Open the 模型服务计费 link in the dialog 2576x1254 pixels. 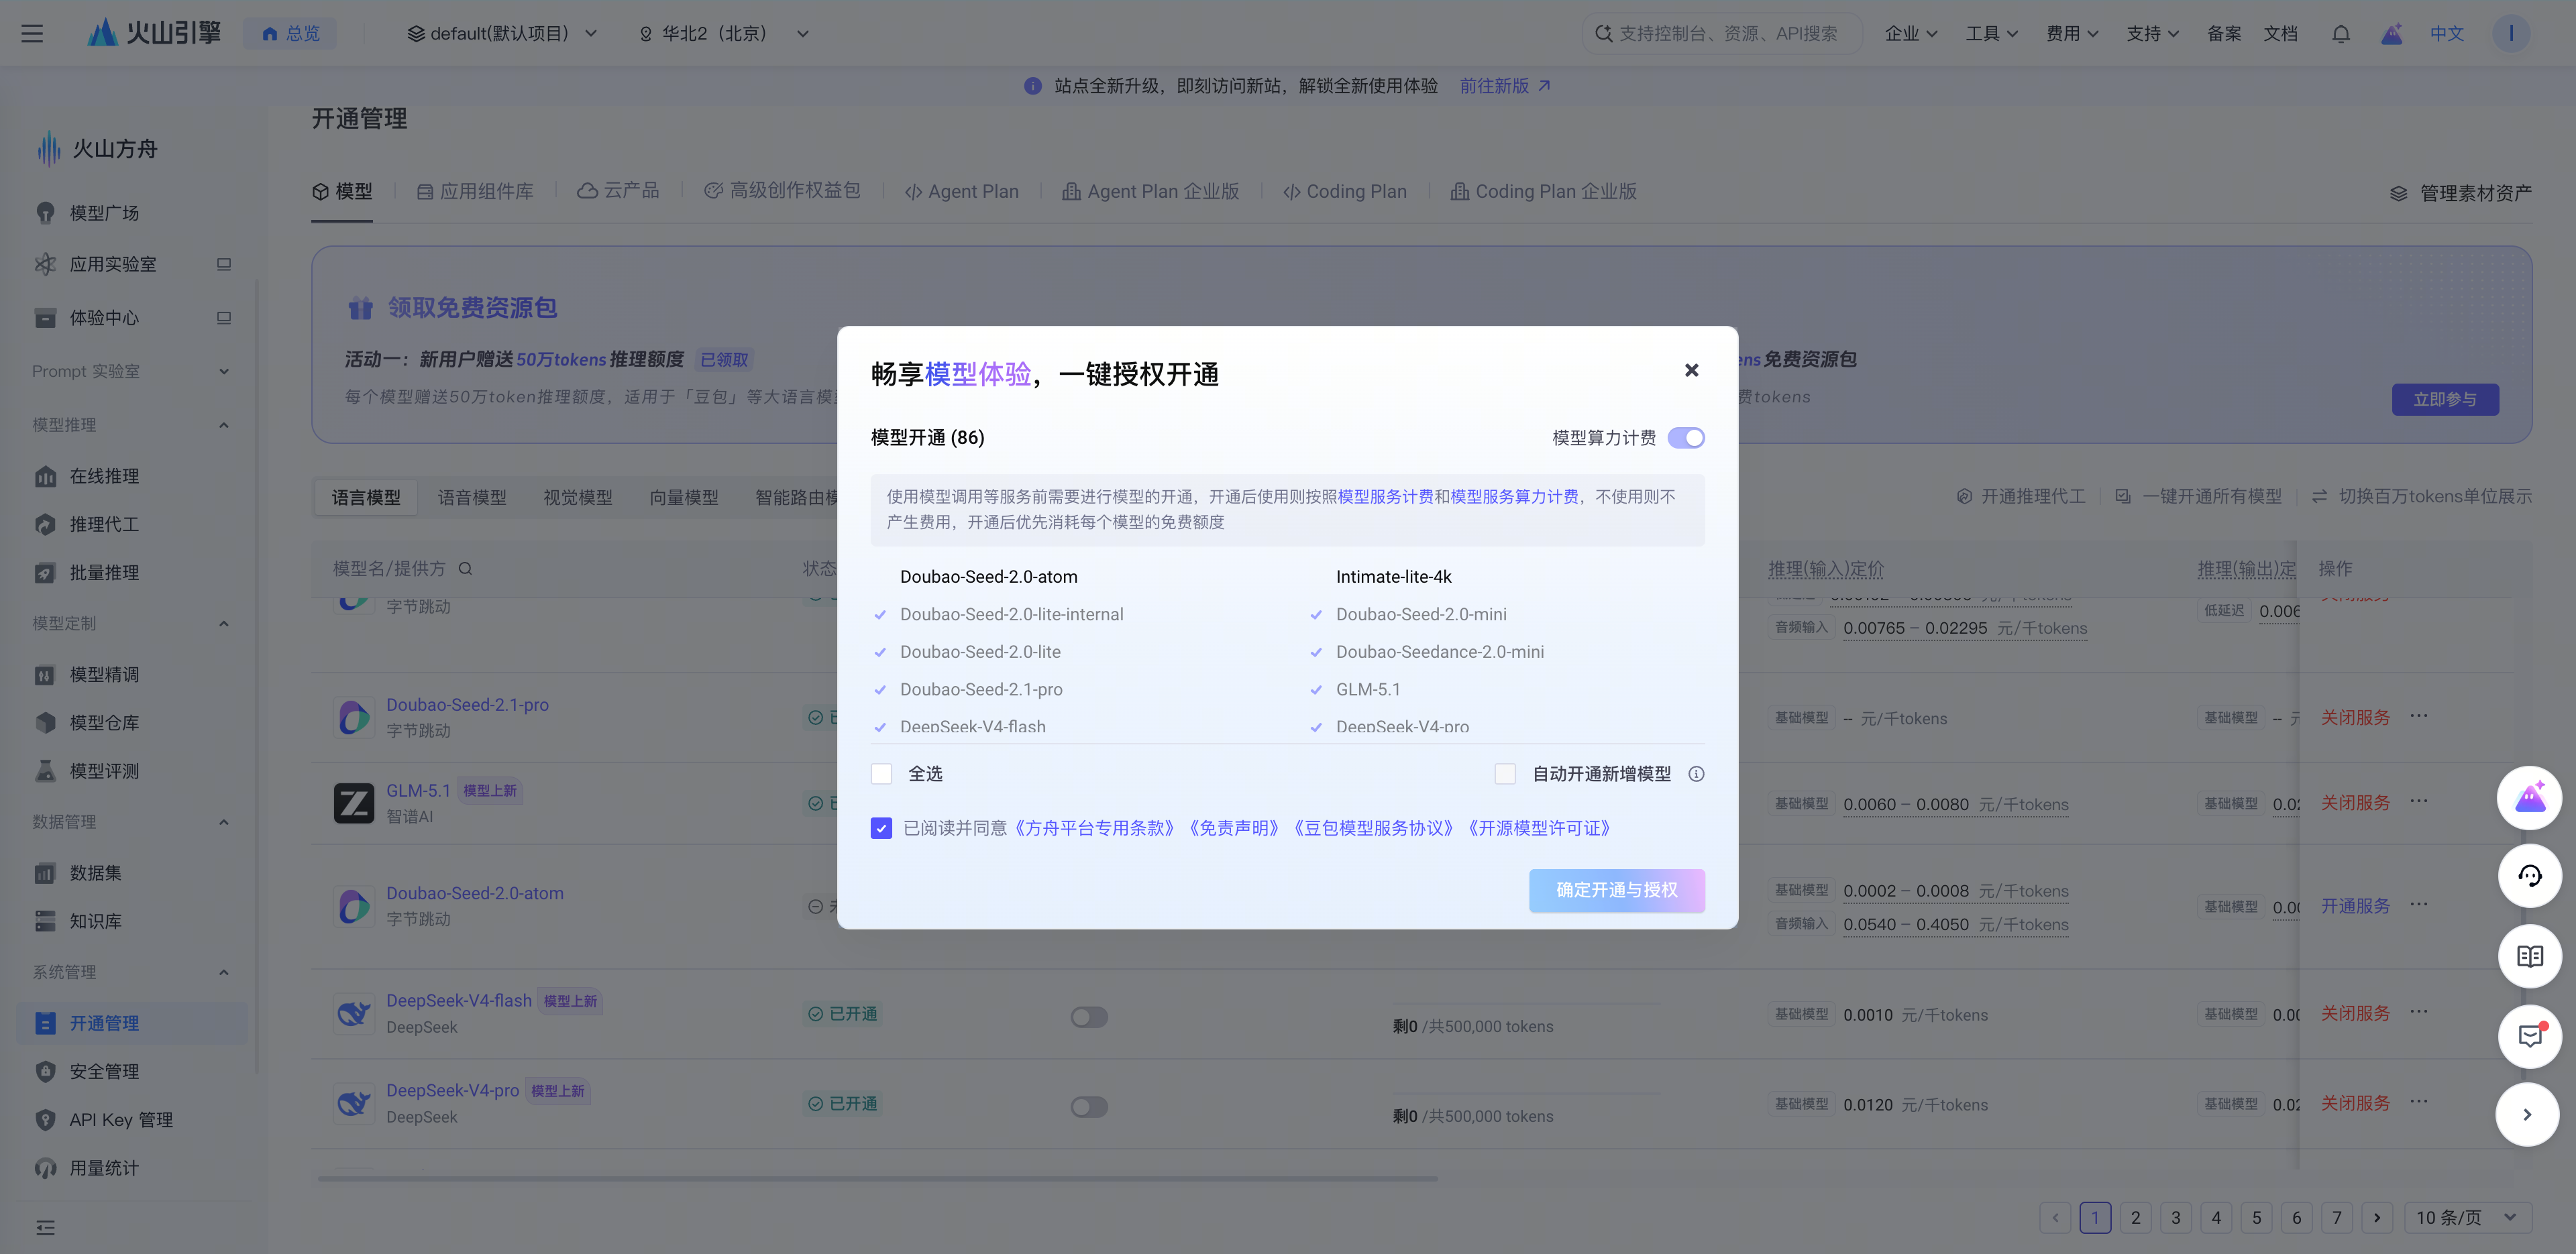pyautogui.click(x=1385, y=497)
